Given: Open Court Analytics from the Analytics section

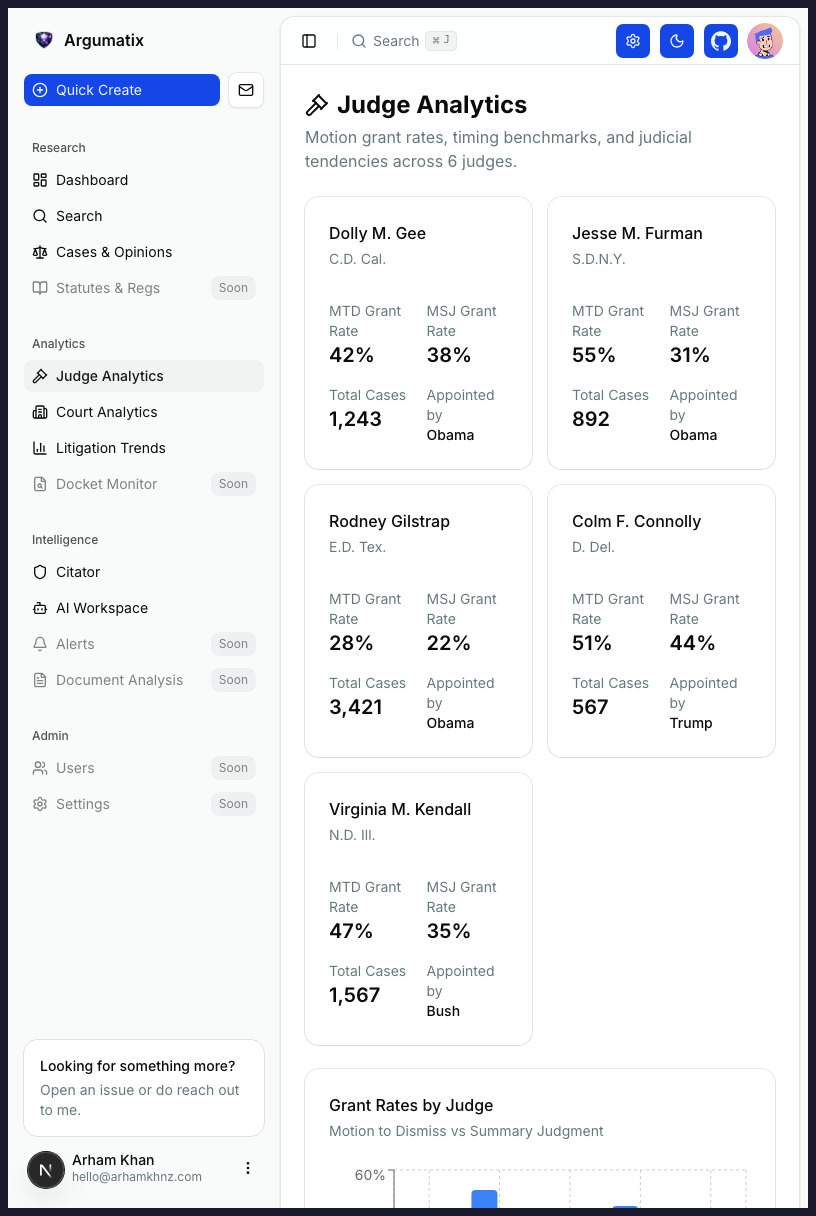Looking at the screenshot, I should tap(107, 412).
